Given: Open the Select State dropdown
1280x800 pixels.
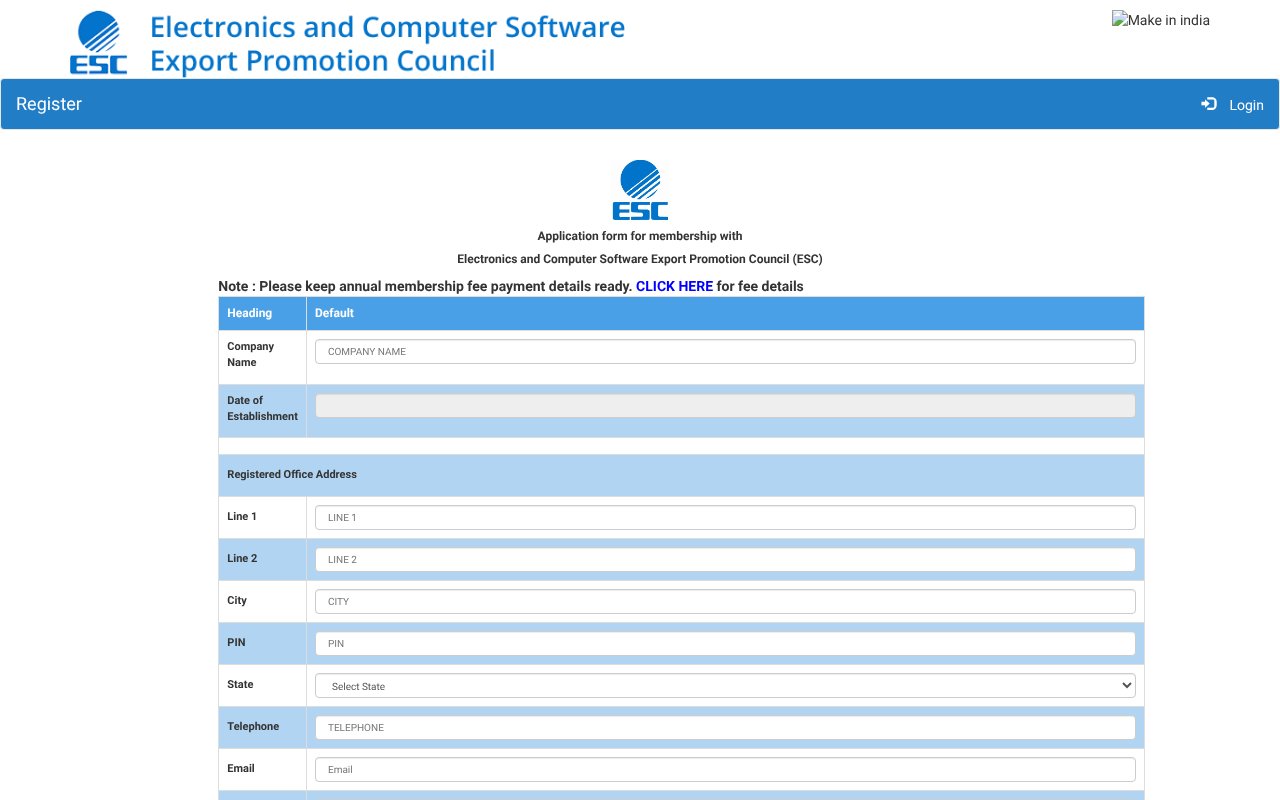Looking at the screenshot, I should point(725,685).
